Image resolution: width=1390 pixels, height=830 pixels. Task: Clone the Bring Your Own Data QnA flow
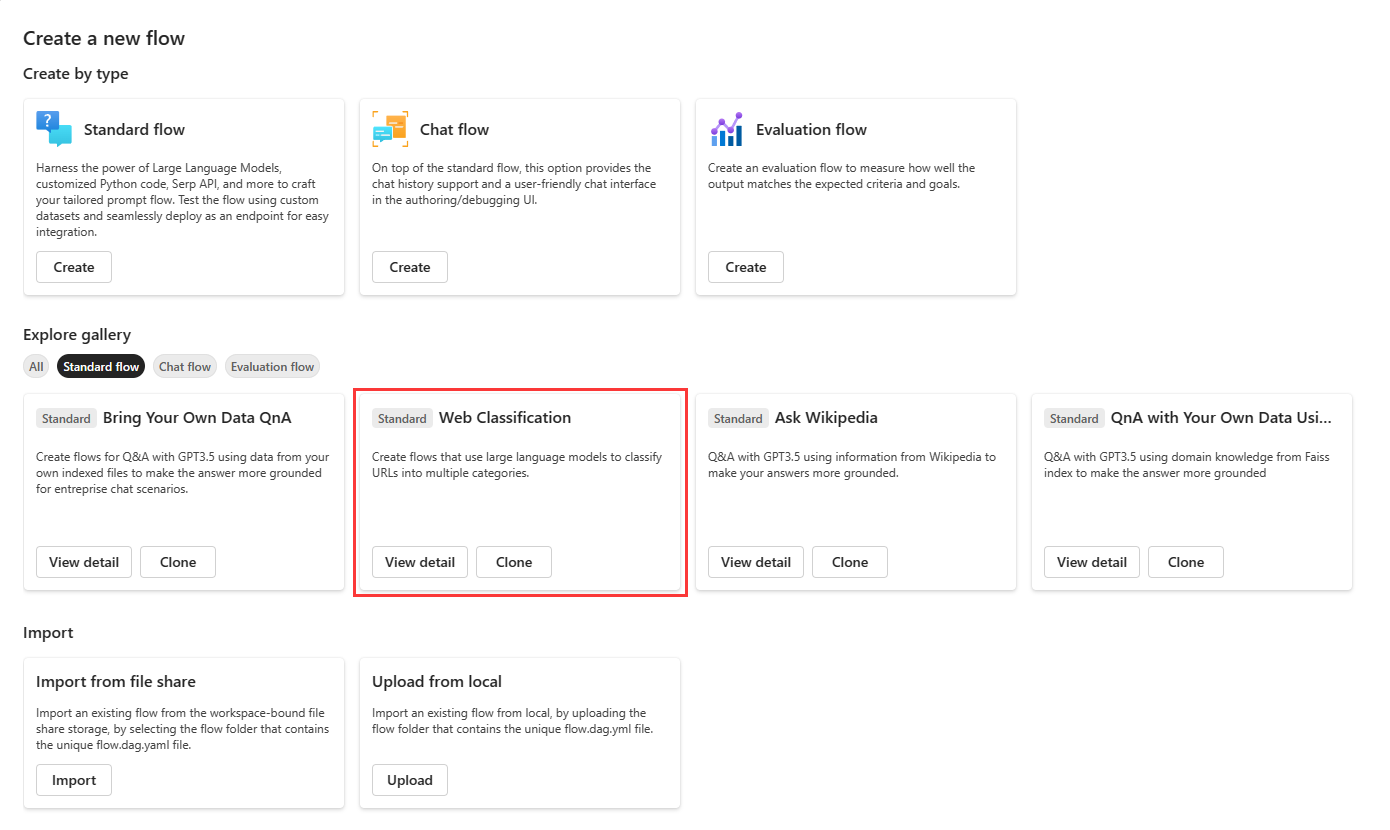(x=178, y=562)
